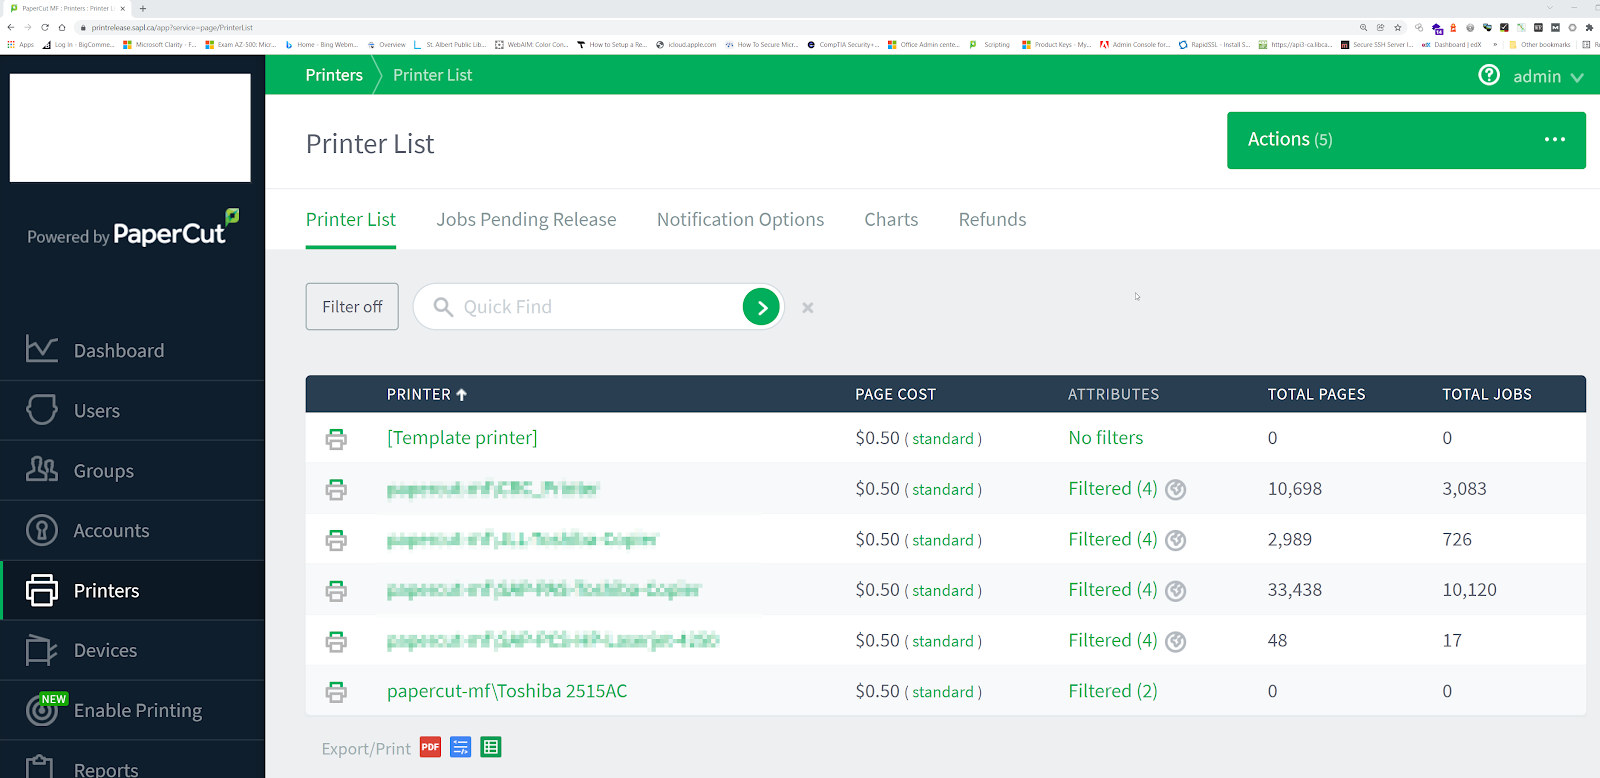Click the browser home button

(62, 28)
